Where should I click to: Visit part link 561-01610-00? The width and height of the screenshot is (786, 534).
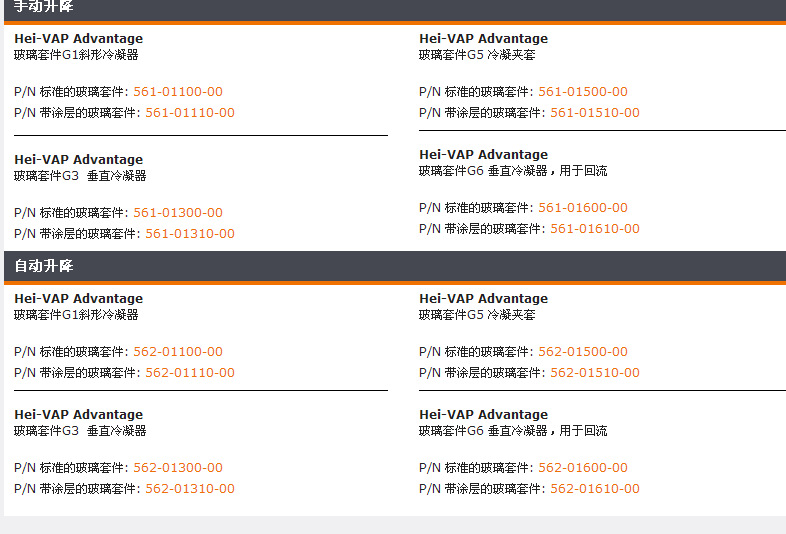click(595, 229)
